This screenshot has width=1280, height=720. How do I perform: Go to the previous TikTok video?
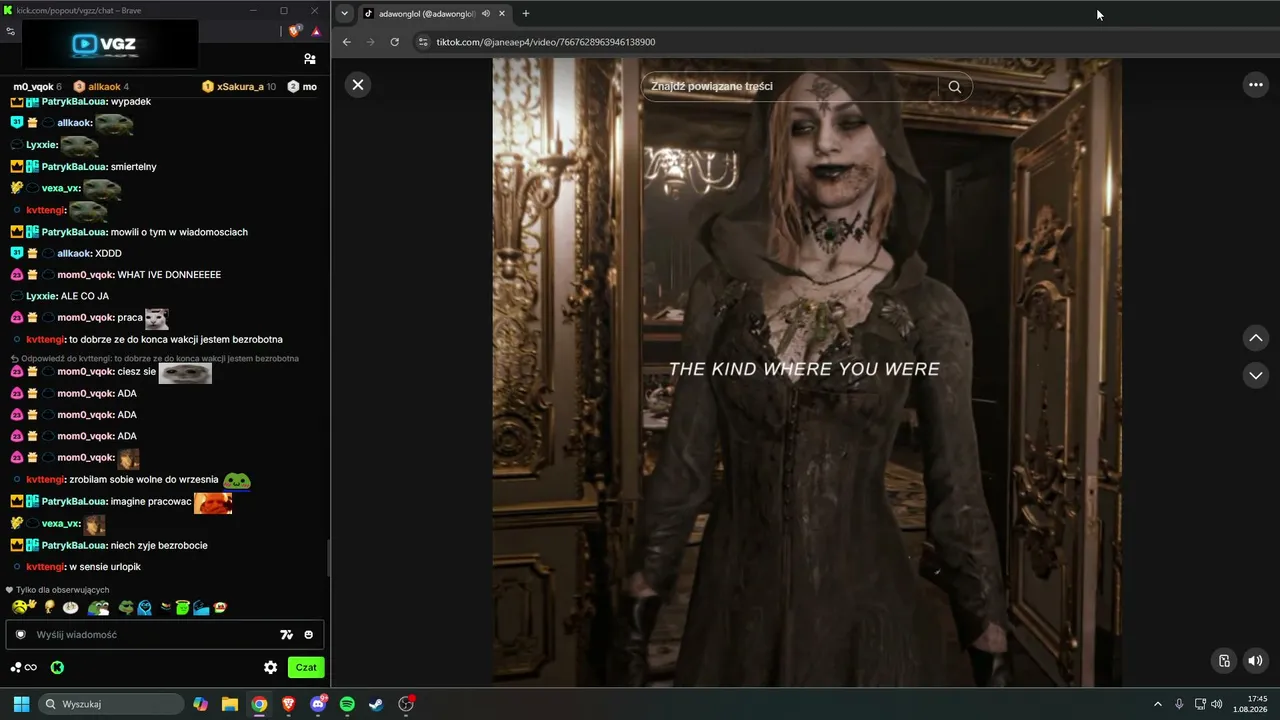1256,338
